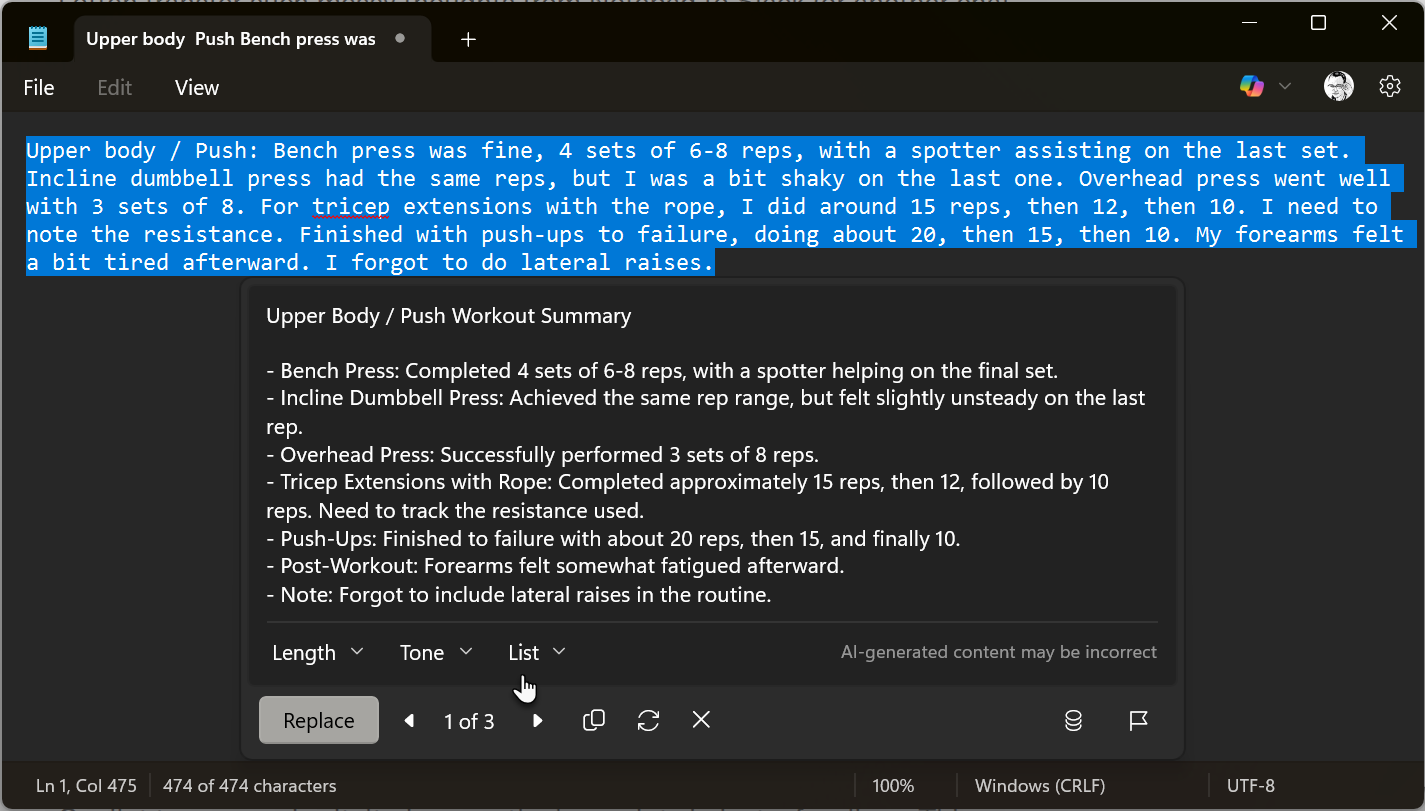Expand the Tone dropdown
The height and width of the screenshot is (811, 1425).
[436, 652]
